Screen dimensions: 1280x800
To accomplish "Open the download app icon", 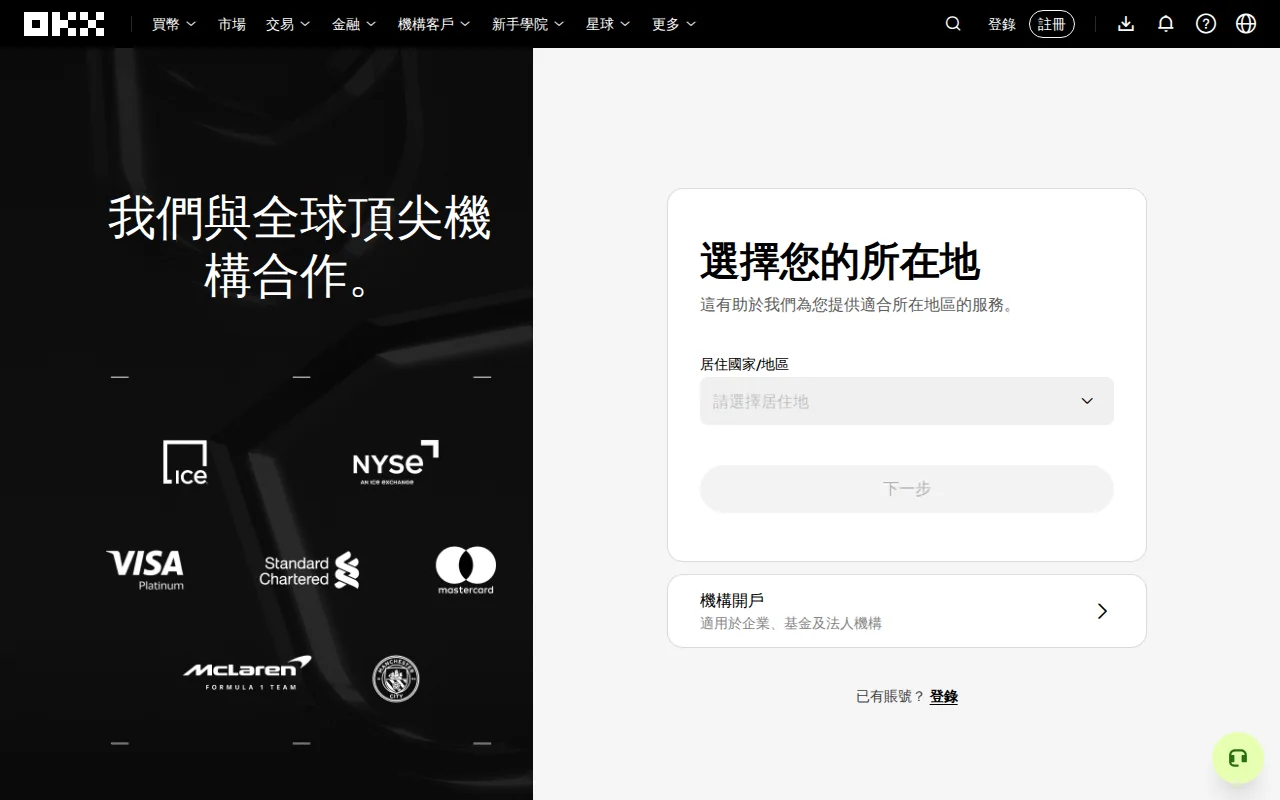I will [x=1126, y=24].
